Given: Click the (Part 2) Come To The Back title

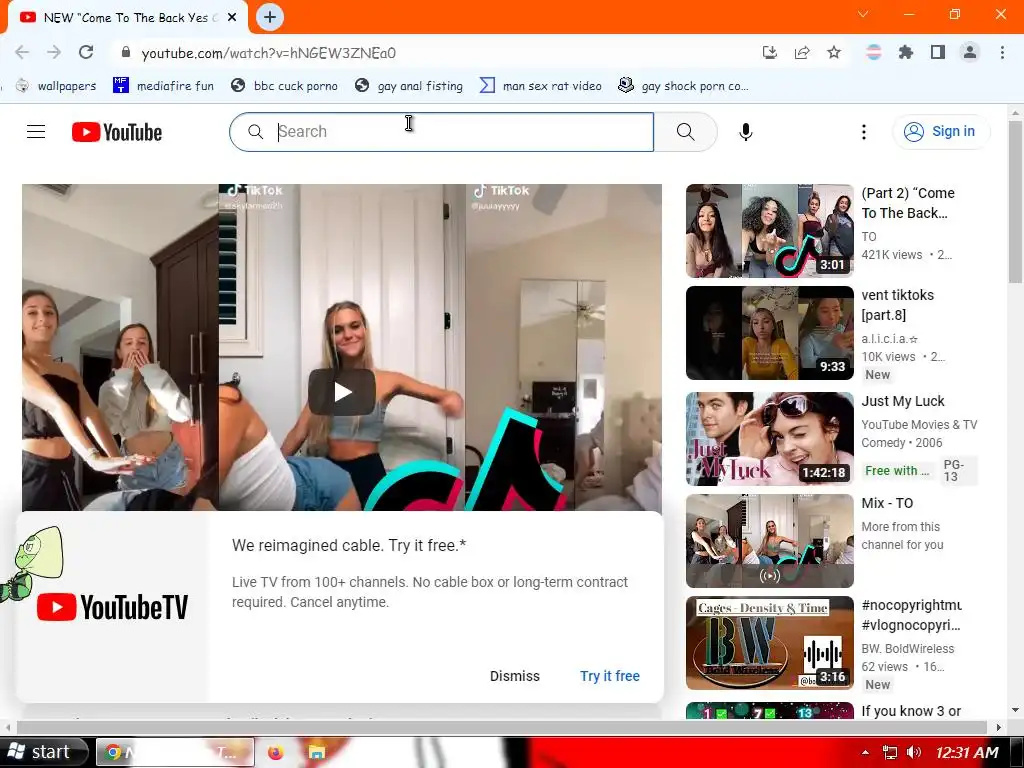Looking at the screenshot, I should tap(908, 202).
